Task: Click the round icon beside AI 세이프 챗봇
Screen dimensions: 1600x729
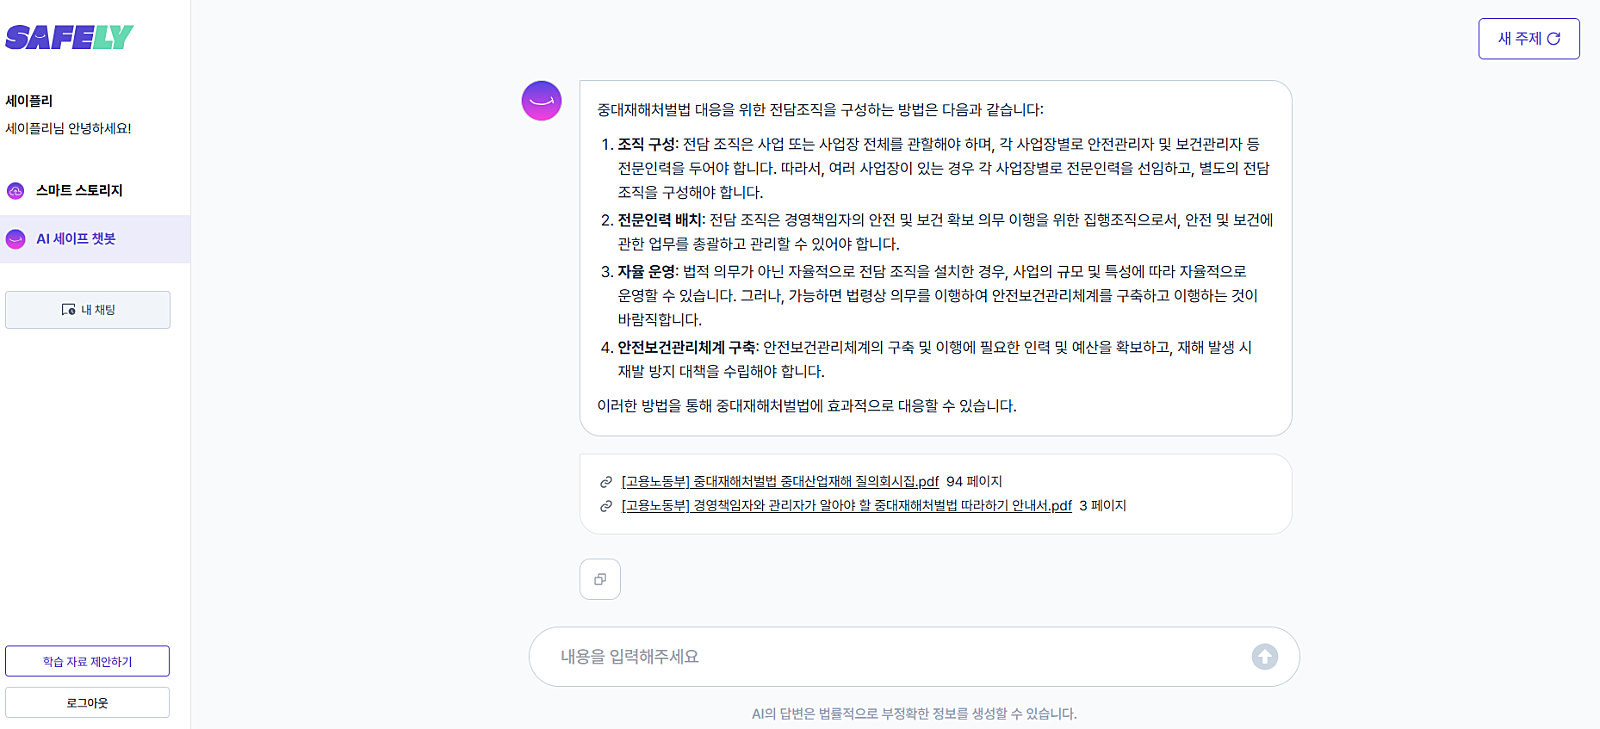Action: pos(16,239)
